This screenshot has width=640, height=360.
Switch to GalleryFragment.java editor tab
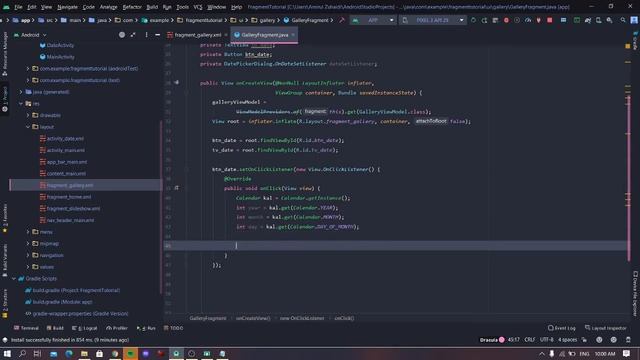pyautogui.click(x=264, y=35)
